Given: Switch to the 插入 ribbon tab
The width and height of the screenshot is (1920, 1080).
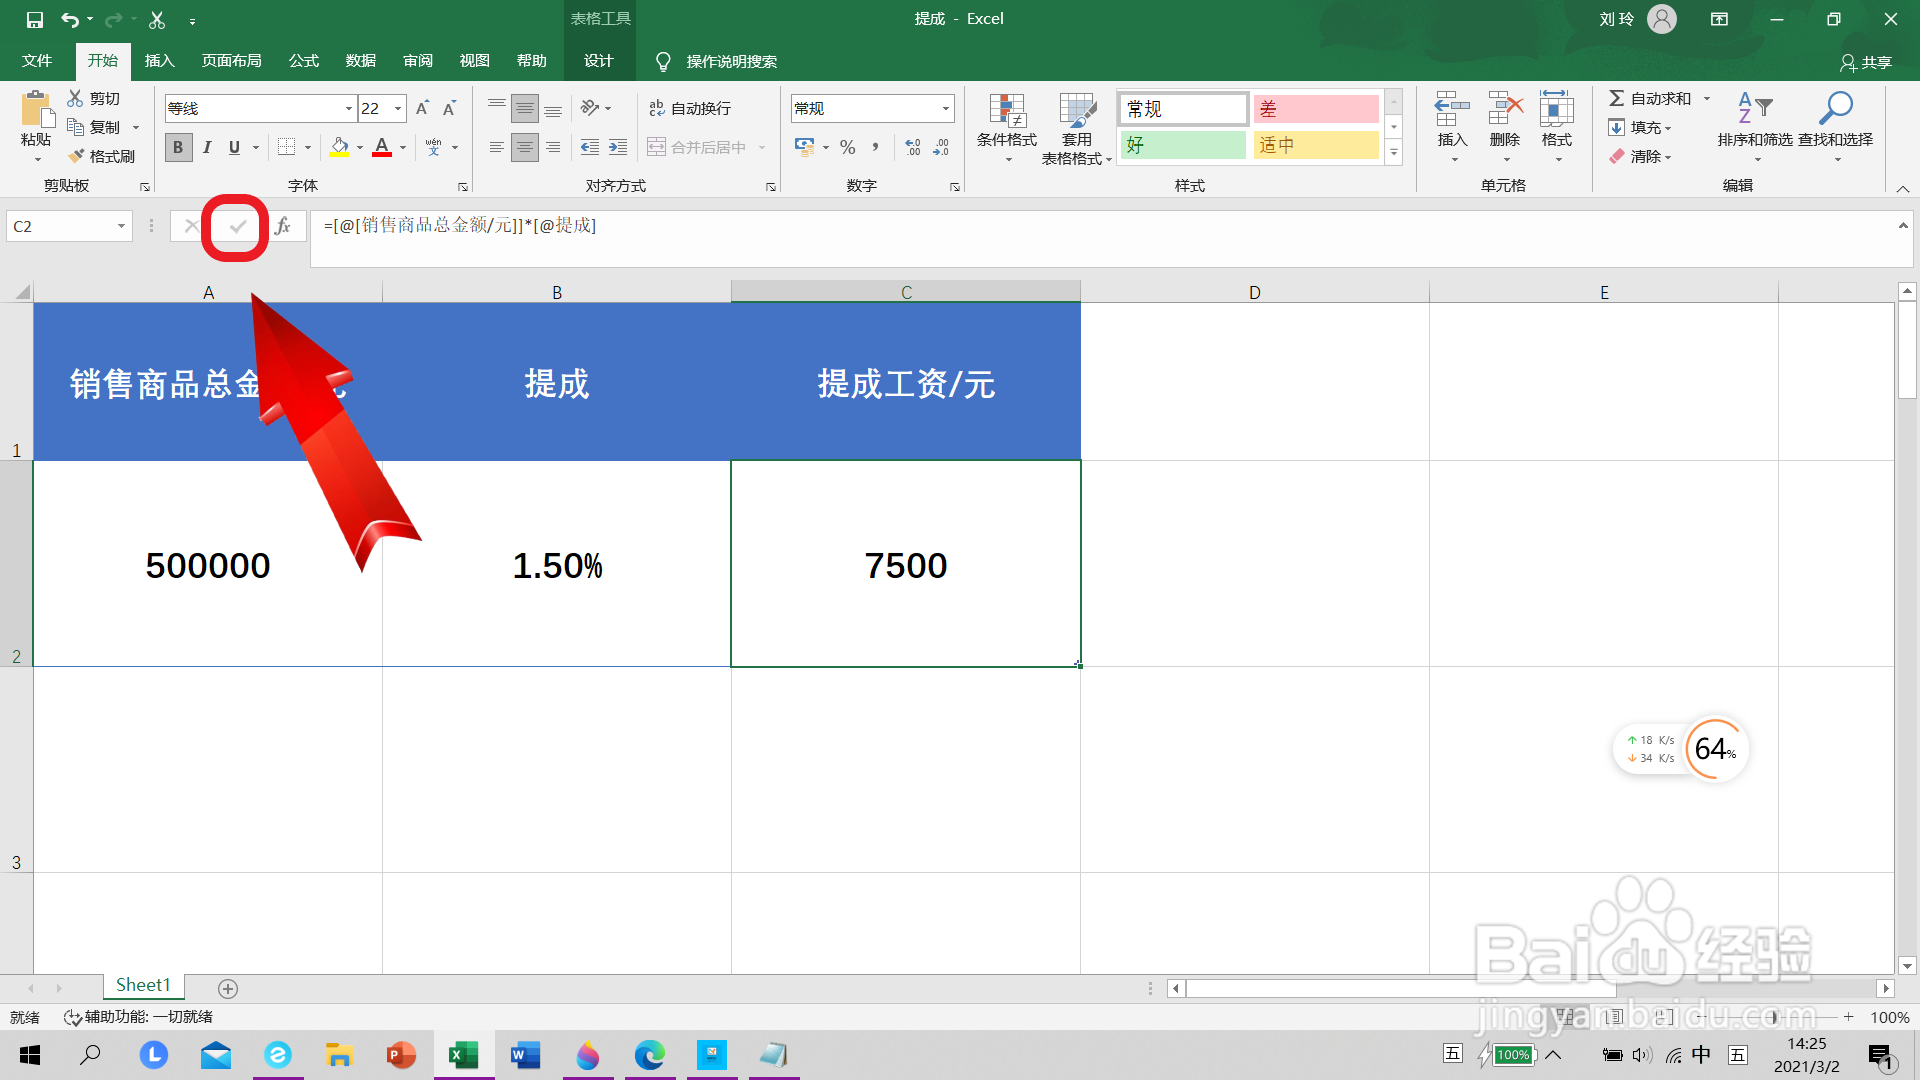Looking at the screenshot, I should 159,60.
